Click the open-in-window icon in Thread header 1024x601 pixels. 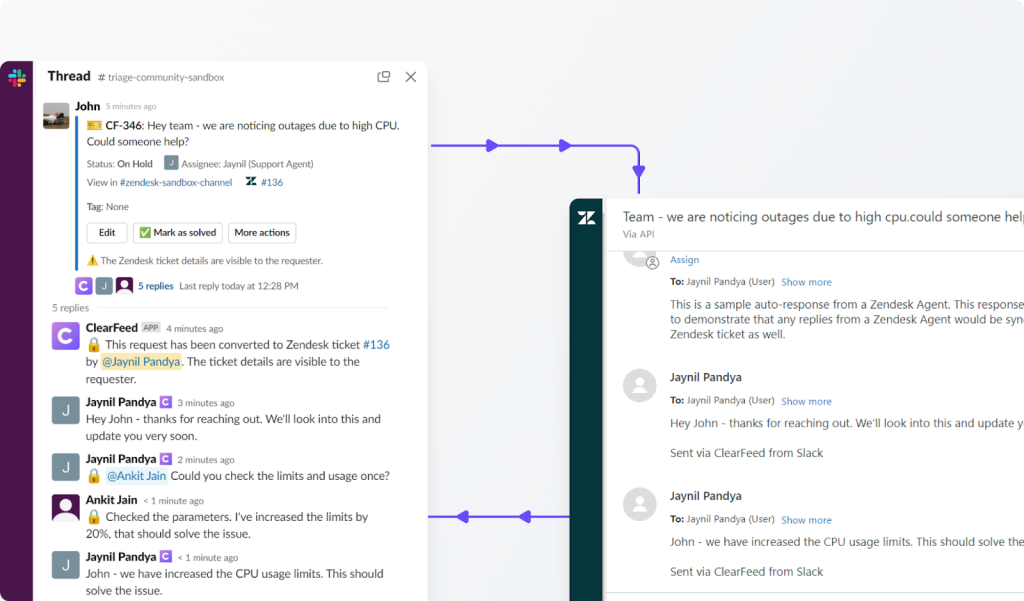pyautogui.click(x=383, y=76)
